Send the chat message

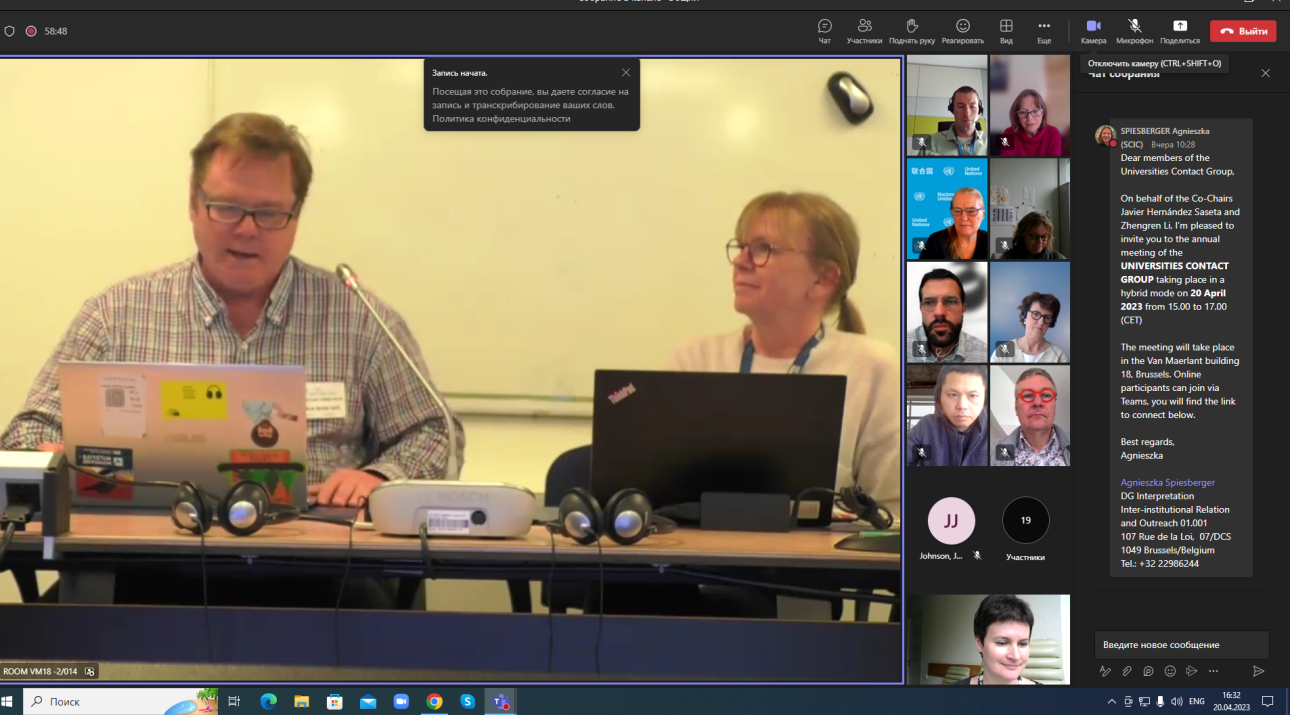coord(1258,671)
